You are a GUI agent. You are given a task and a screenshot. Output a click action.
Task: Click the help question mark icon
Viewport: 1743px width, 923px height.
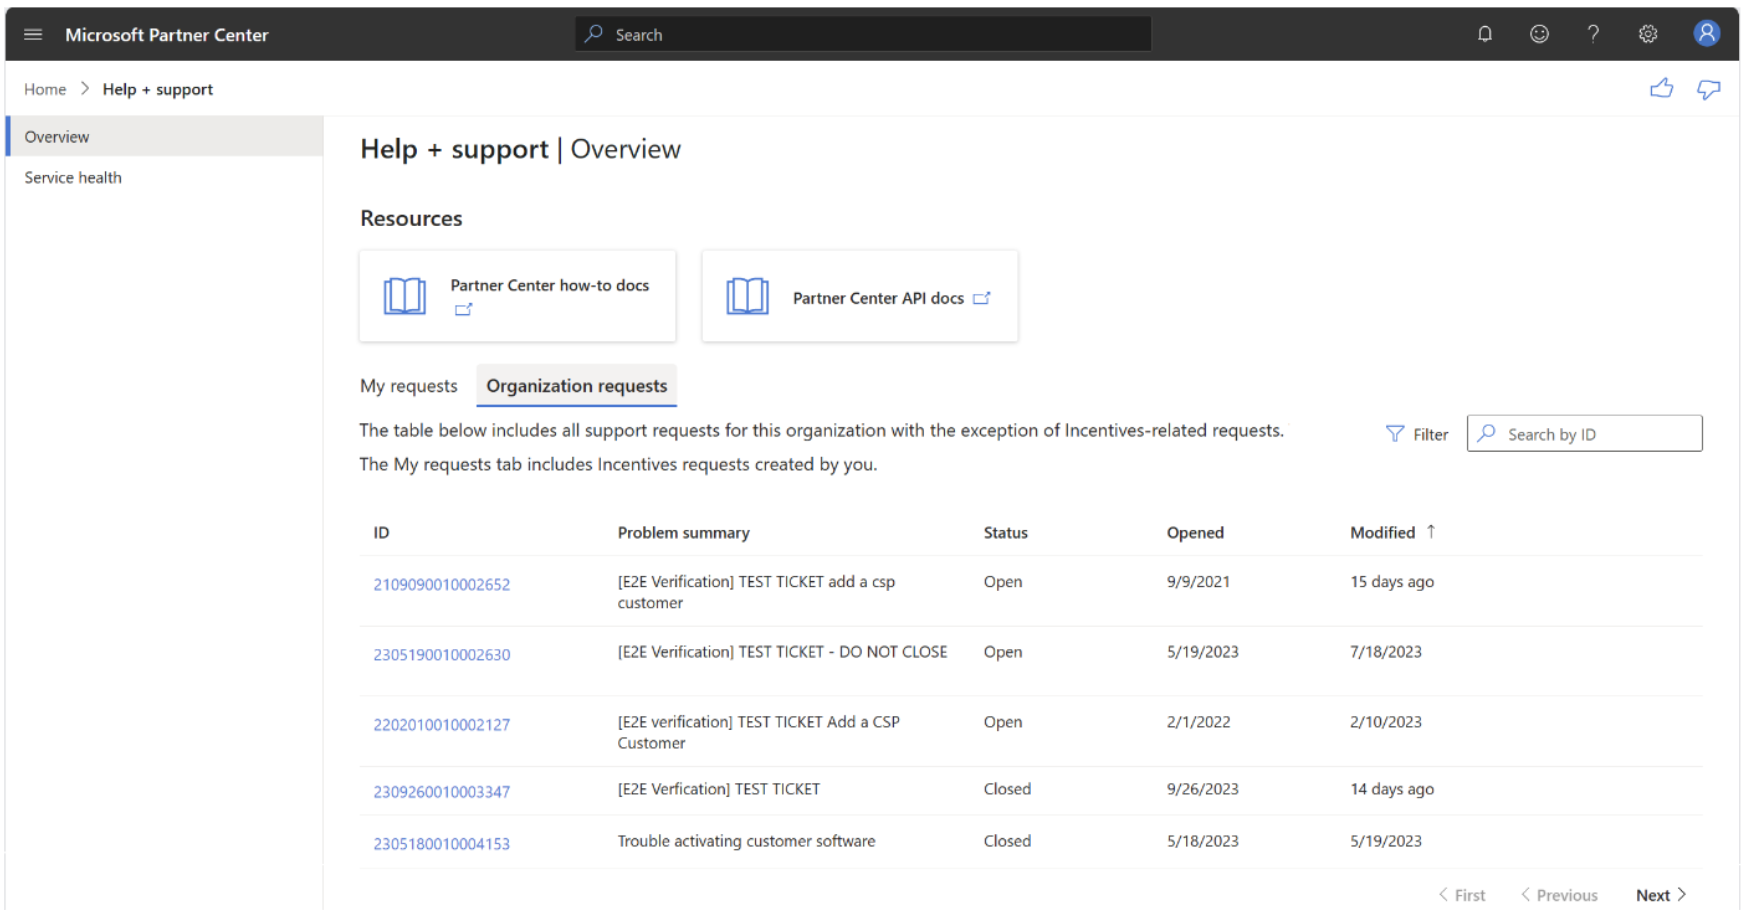click(1593, 33)
